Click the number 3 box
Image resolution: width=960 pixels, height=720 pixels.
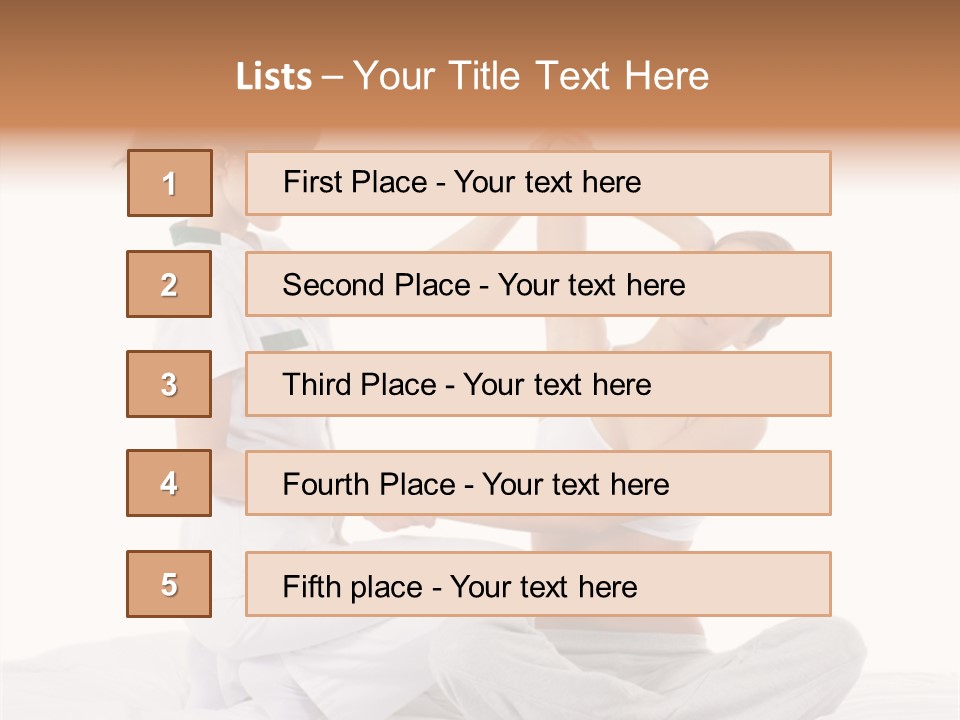coord(169,384)
